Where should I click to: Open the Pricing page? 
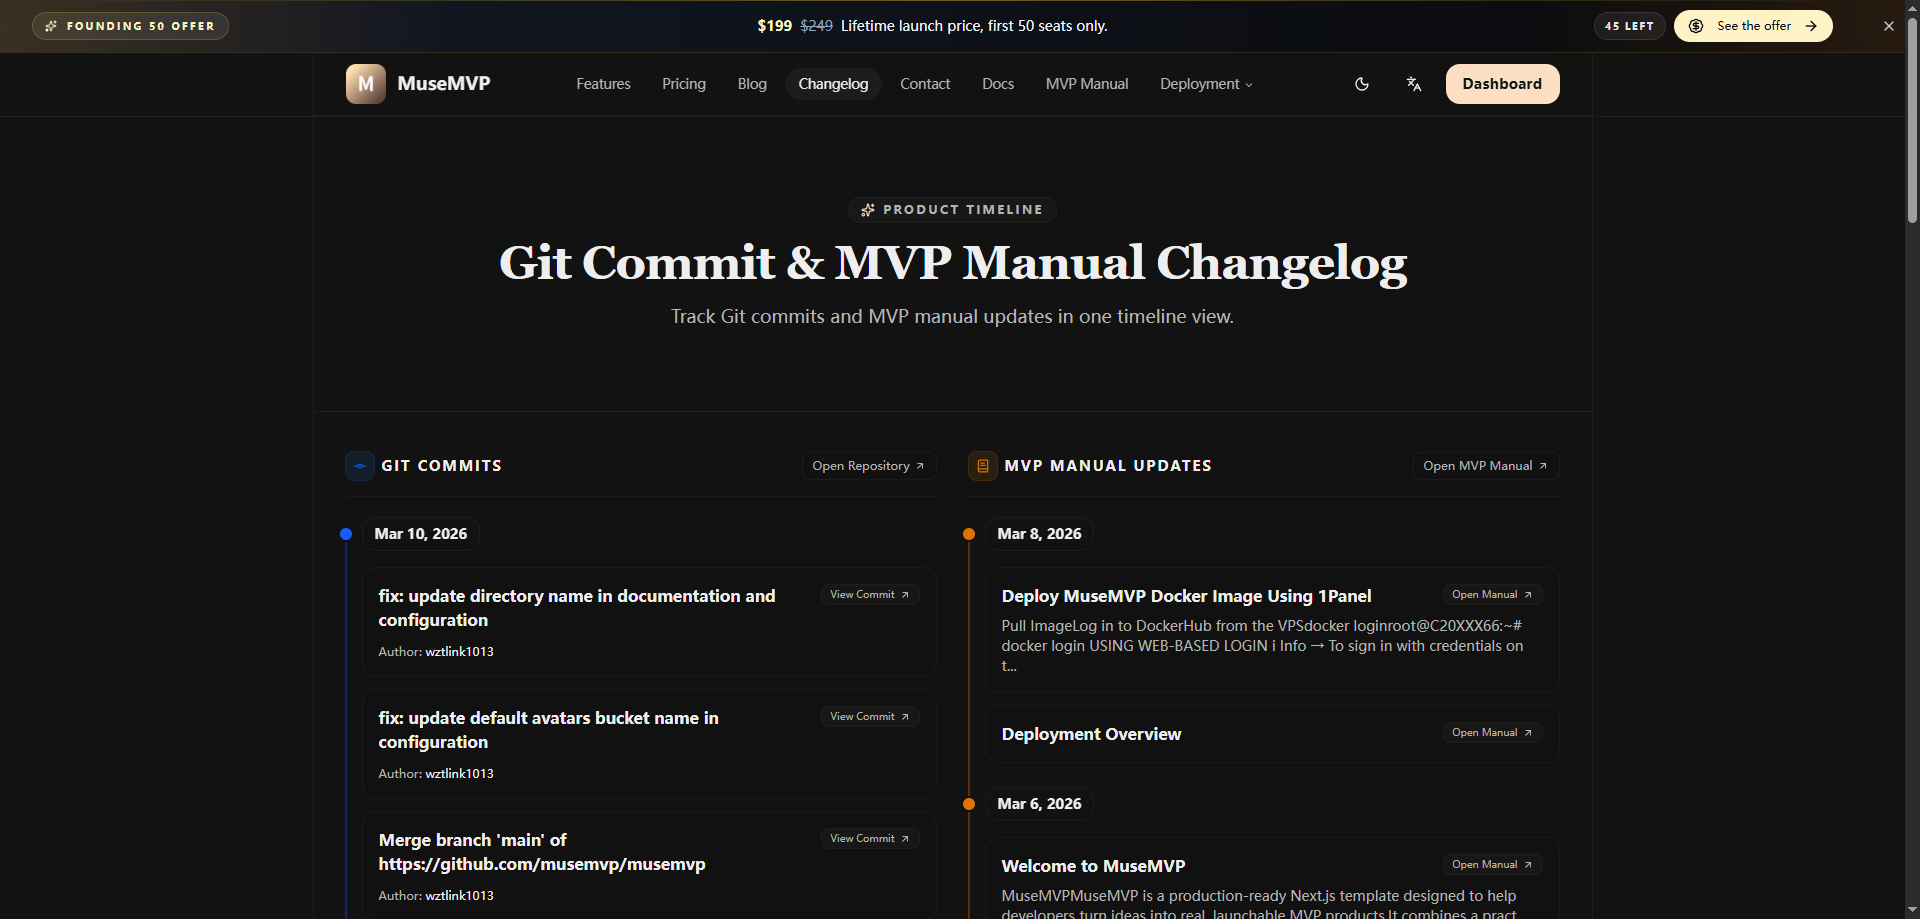tap(683, 84)
